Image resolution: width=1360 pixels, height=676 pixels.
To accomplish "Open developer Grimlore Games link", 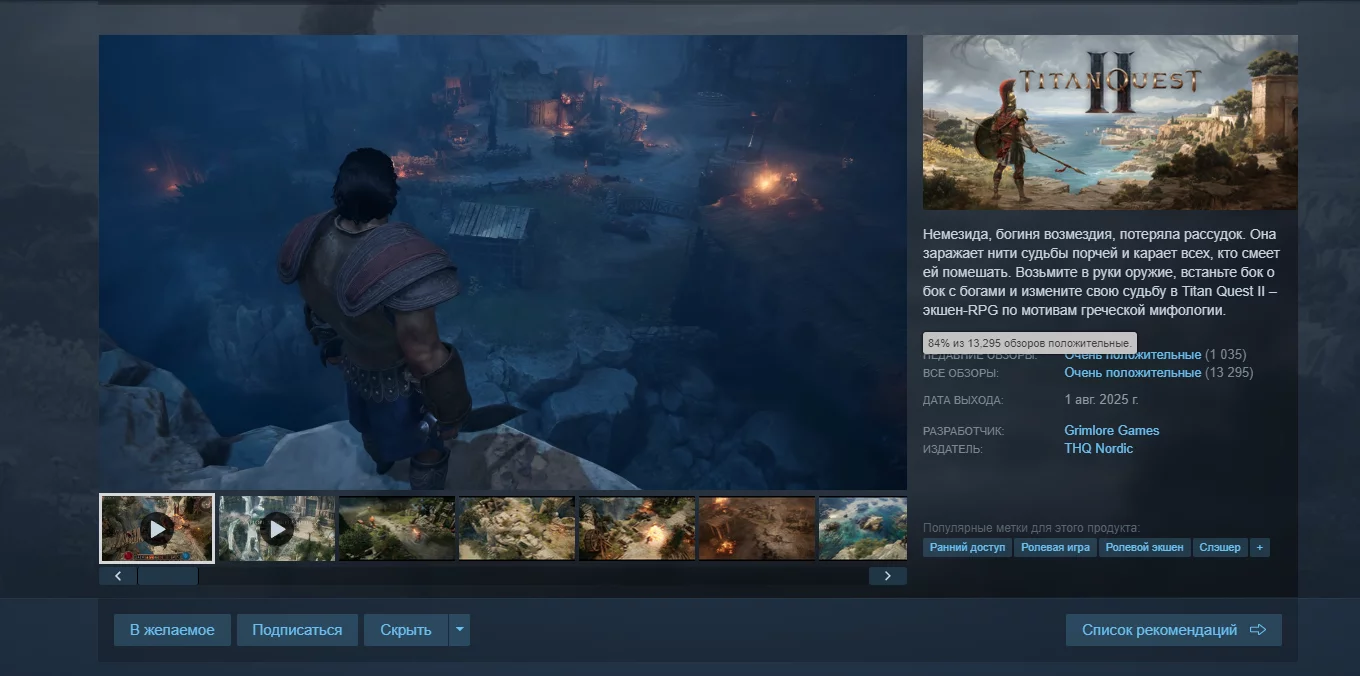I will [1112, 431].
